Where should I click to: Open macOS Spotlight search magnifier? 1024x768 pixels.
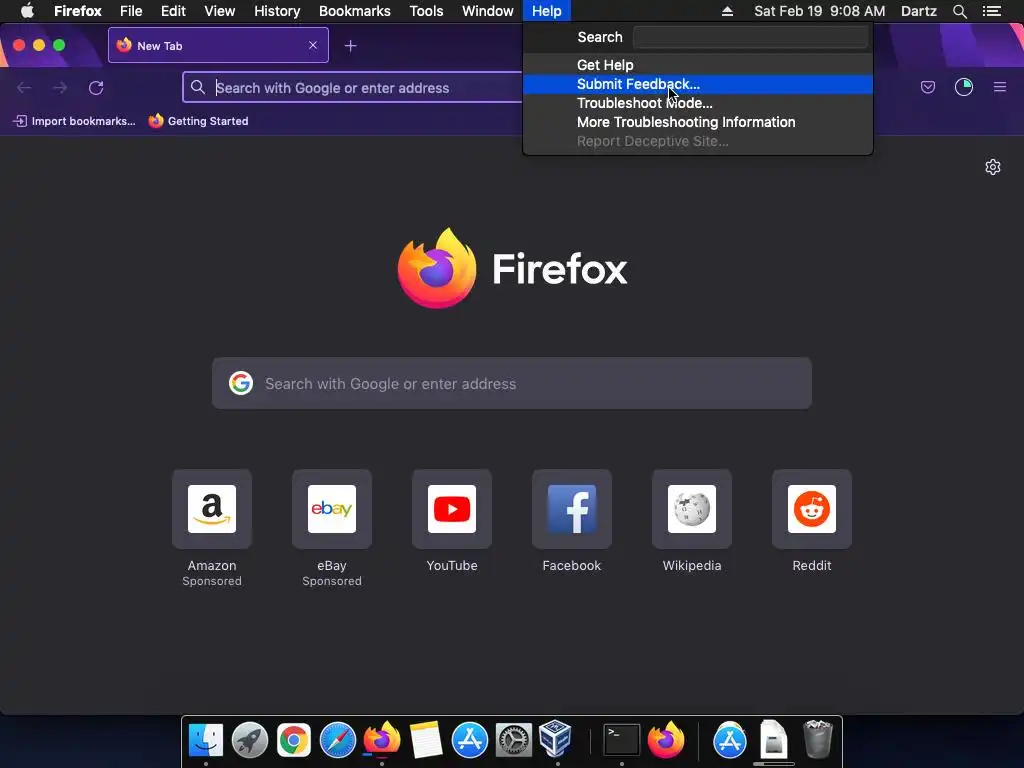pos(959,11)
